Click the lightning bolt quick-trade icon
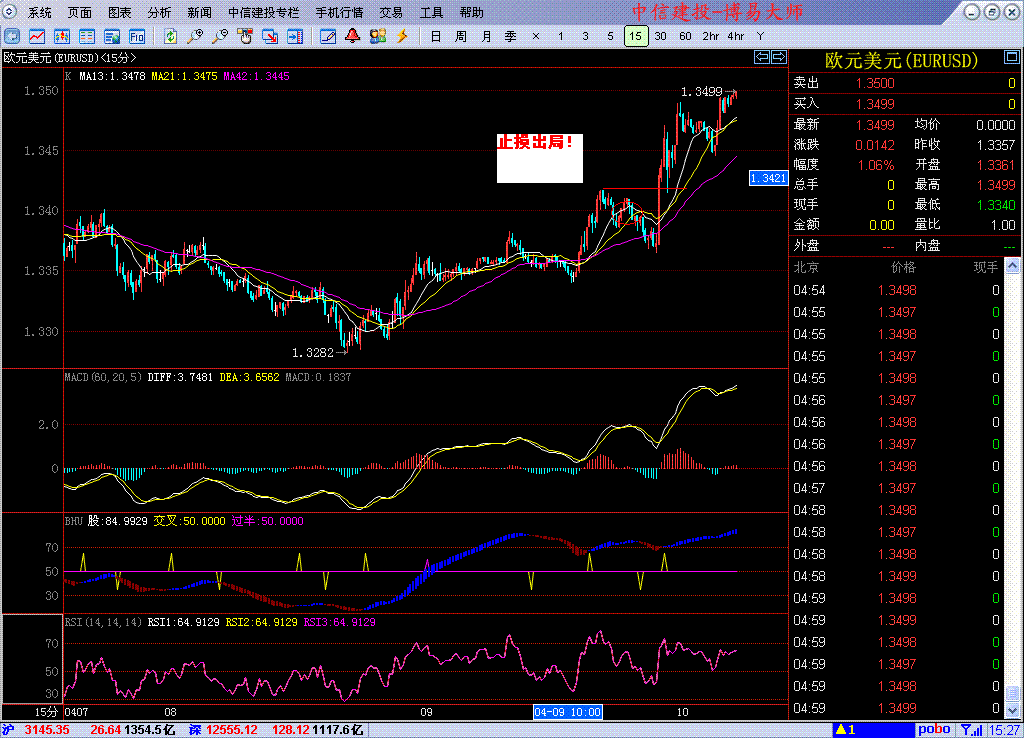 point(402,37)
